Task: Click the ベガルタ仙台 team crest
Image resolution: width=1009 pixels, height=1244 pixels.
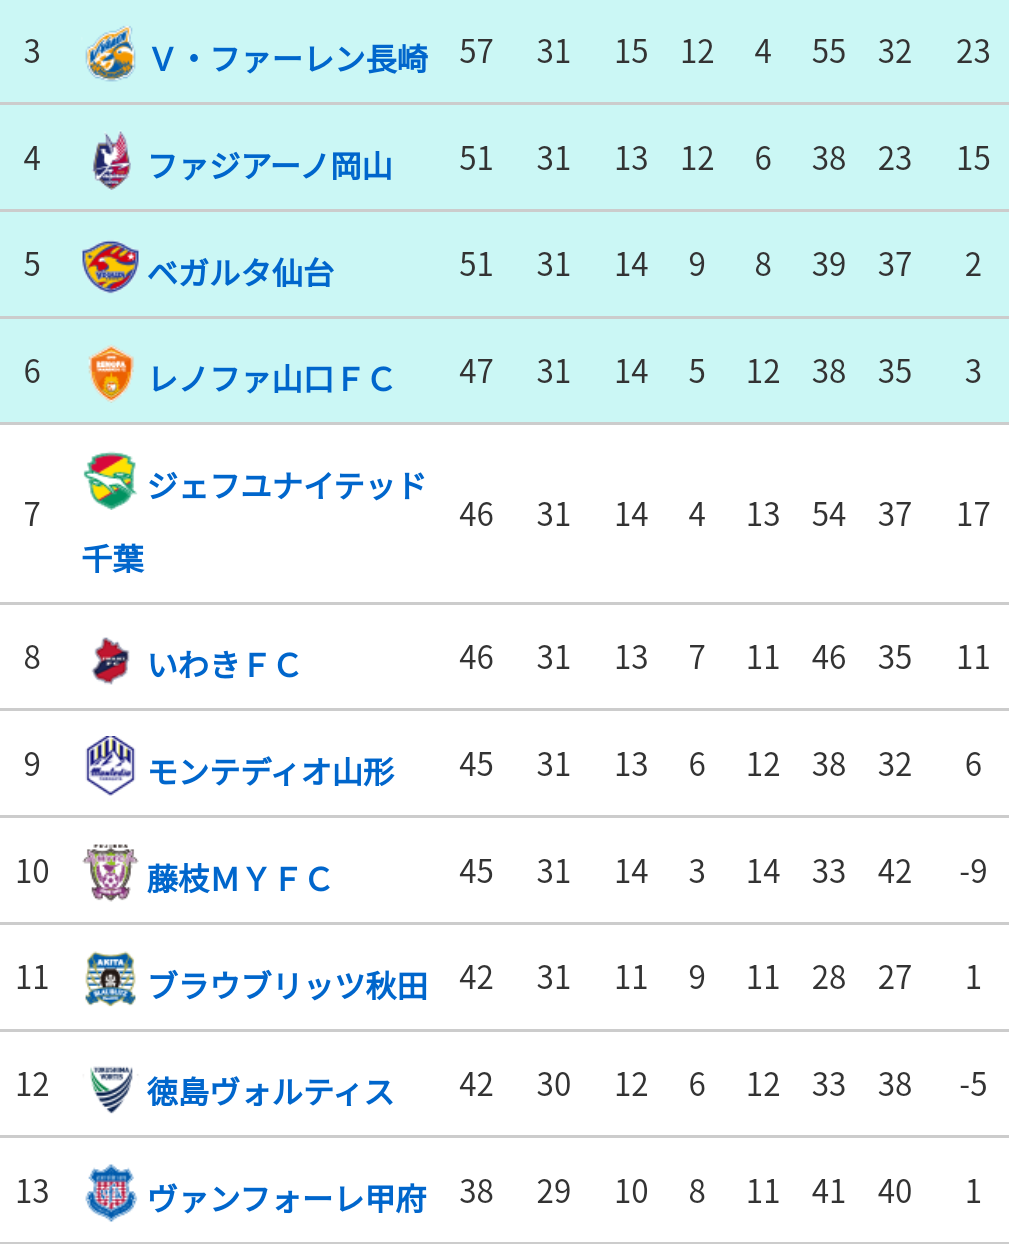Action: 110,266
